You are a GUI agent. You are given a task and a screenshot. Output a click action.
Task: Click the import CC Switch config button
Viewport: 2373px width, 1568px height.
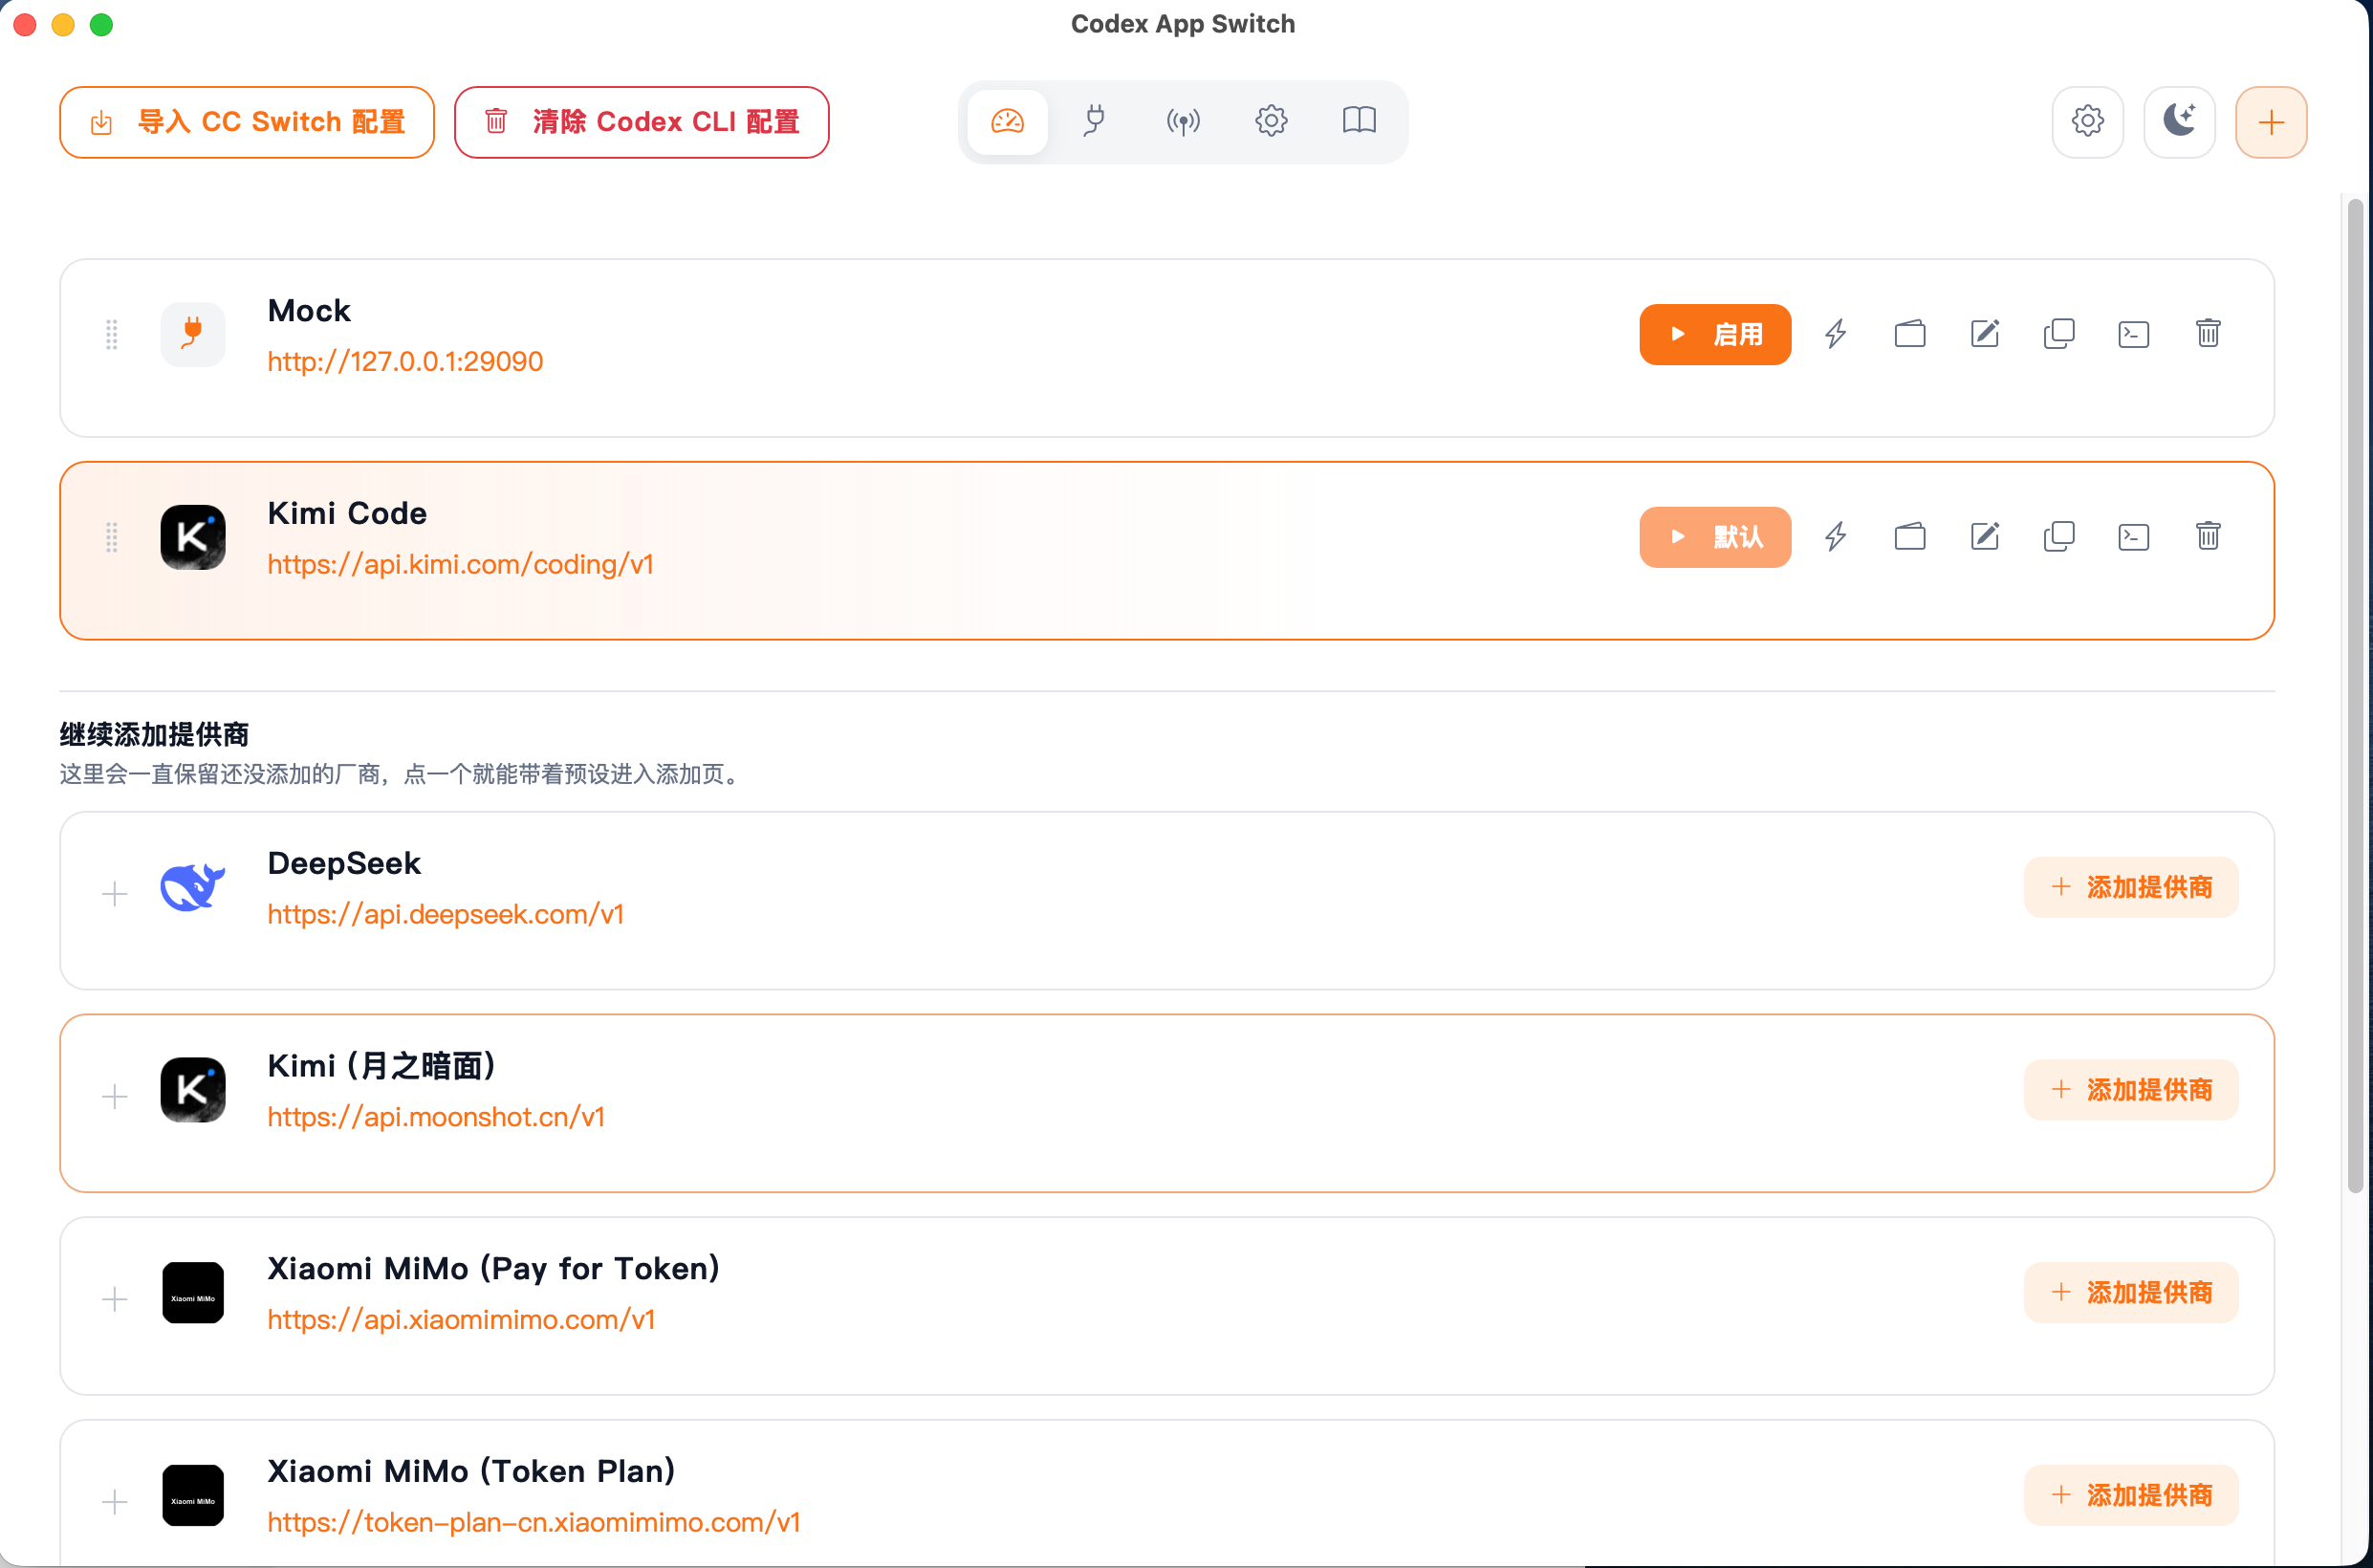click(247, 122)
